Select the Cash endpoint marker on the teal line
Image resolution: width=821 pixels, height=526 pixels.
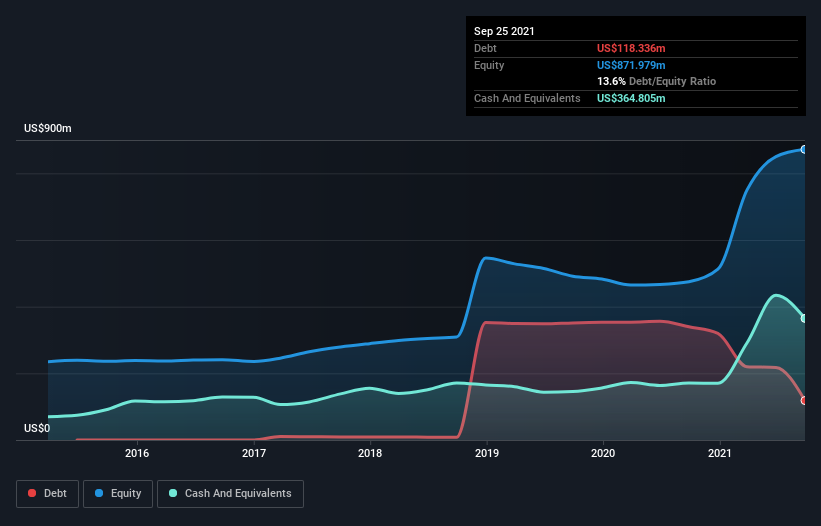point(804,318)
